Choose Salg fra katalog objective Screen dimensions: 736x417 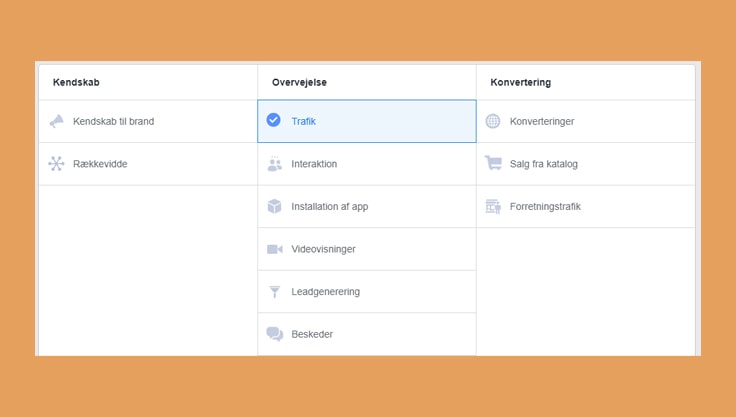tap(544, 164)
